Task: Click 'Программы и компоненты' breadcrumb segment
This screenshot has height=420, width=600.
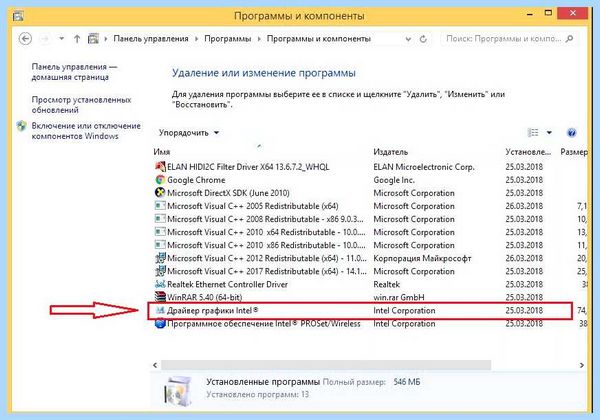Action: (x=319, y=39)
